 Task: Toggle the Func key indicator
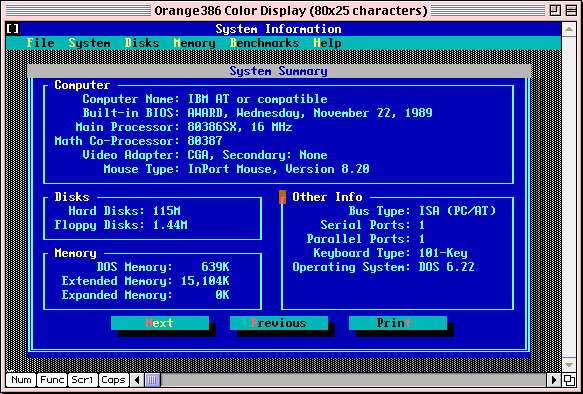[52, 380]
